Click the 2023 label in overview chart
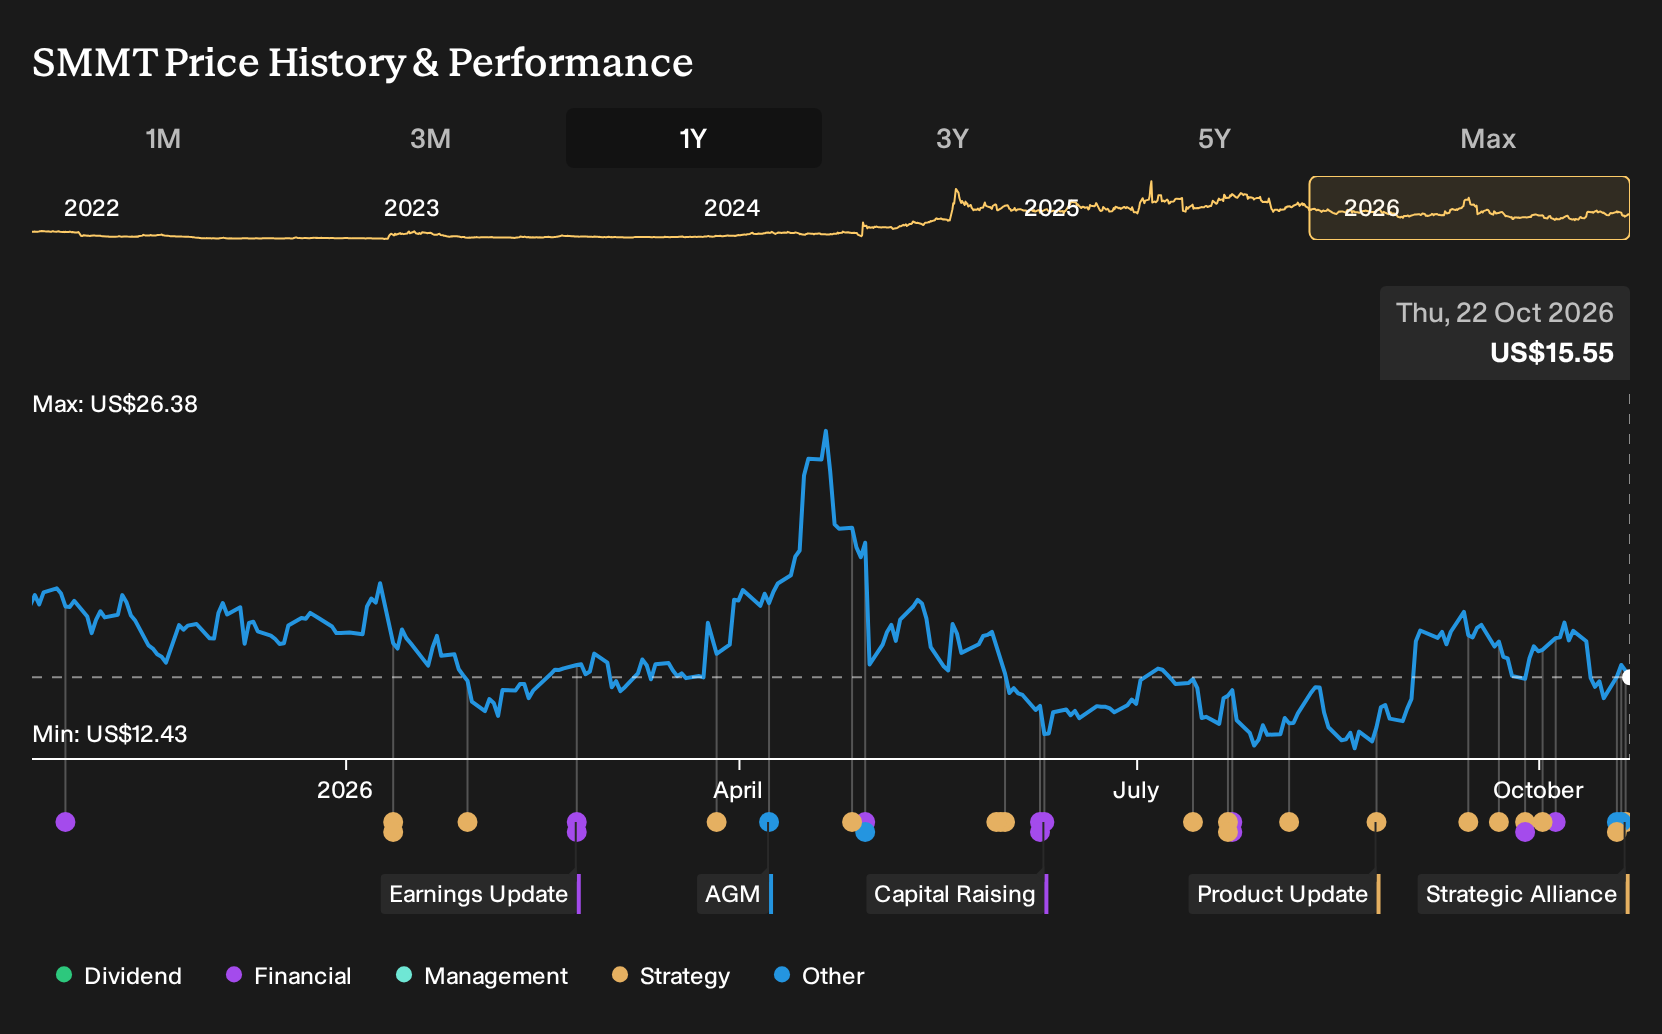The image size is (1662, 1034). click(411, 208)
